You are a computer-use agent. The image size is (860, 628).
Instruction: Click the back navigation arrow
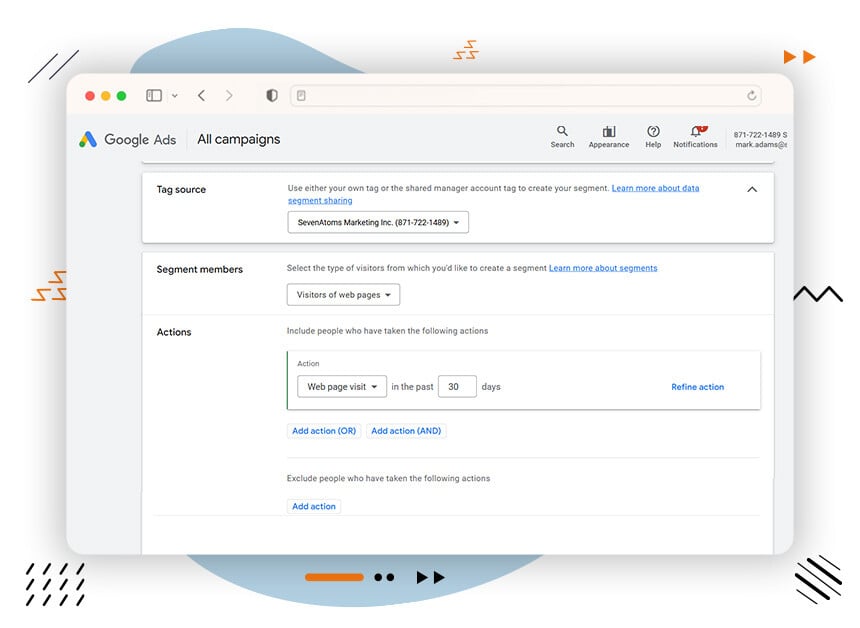click(x=200, y=95)
